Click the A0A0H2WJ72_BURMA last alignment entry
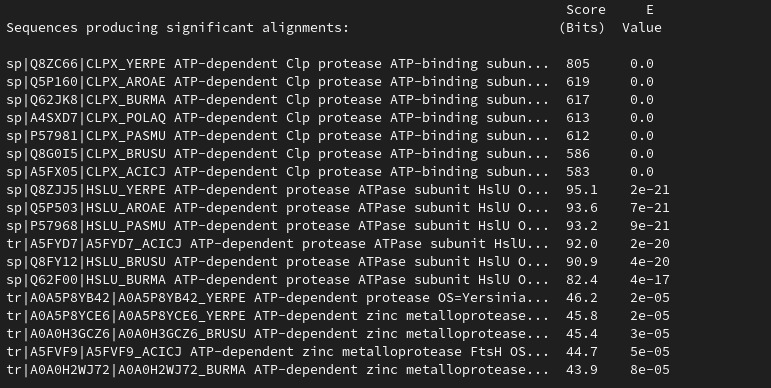 [x=338, y=370]
